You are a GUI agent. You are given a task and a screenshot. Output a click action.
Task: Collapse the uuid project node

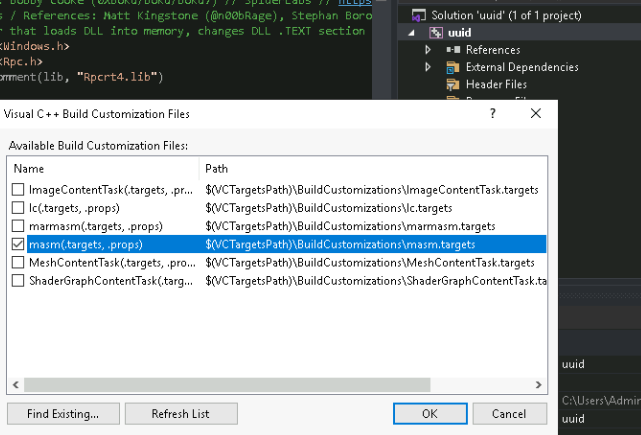[411, 33]
